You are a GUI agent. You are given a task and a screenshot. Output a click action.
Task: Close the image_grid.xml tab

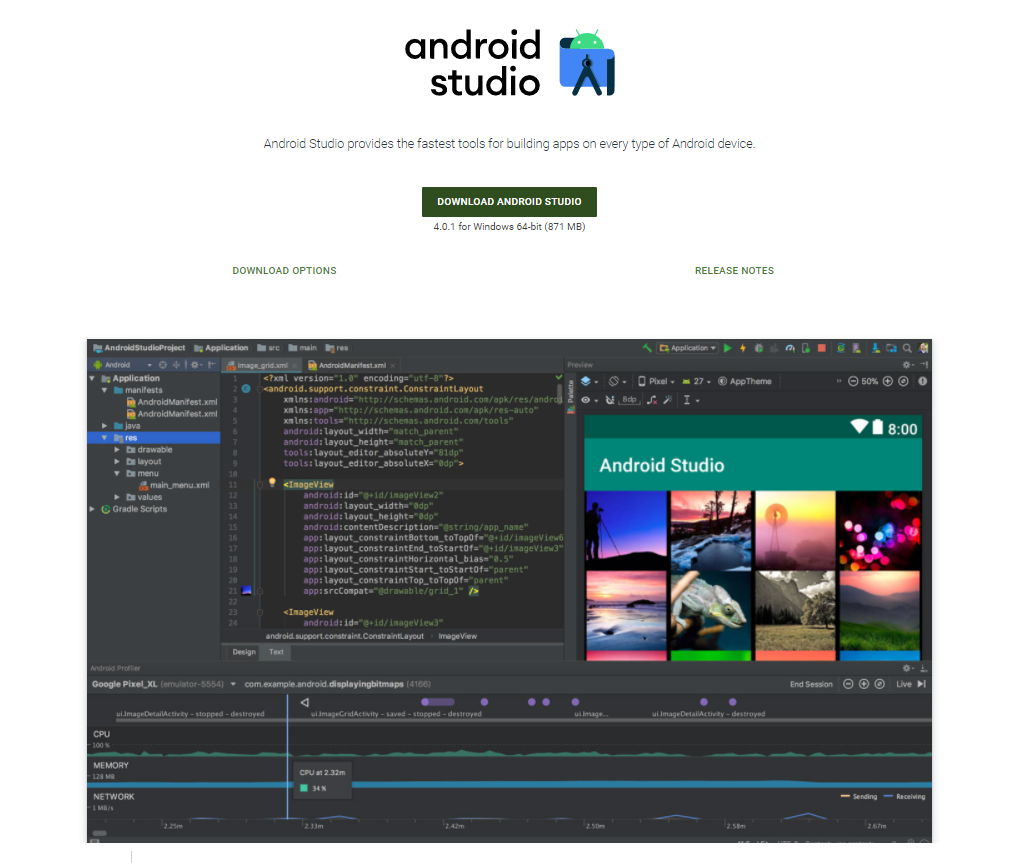[x=295, y=366]
